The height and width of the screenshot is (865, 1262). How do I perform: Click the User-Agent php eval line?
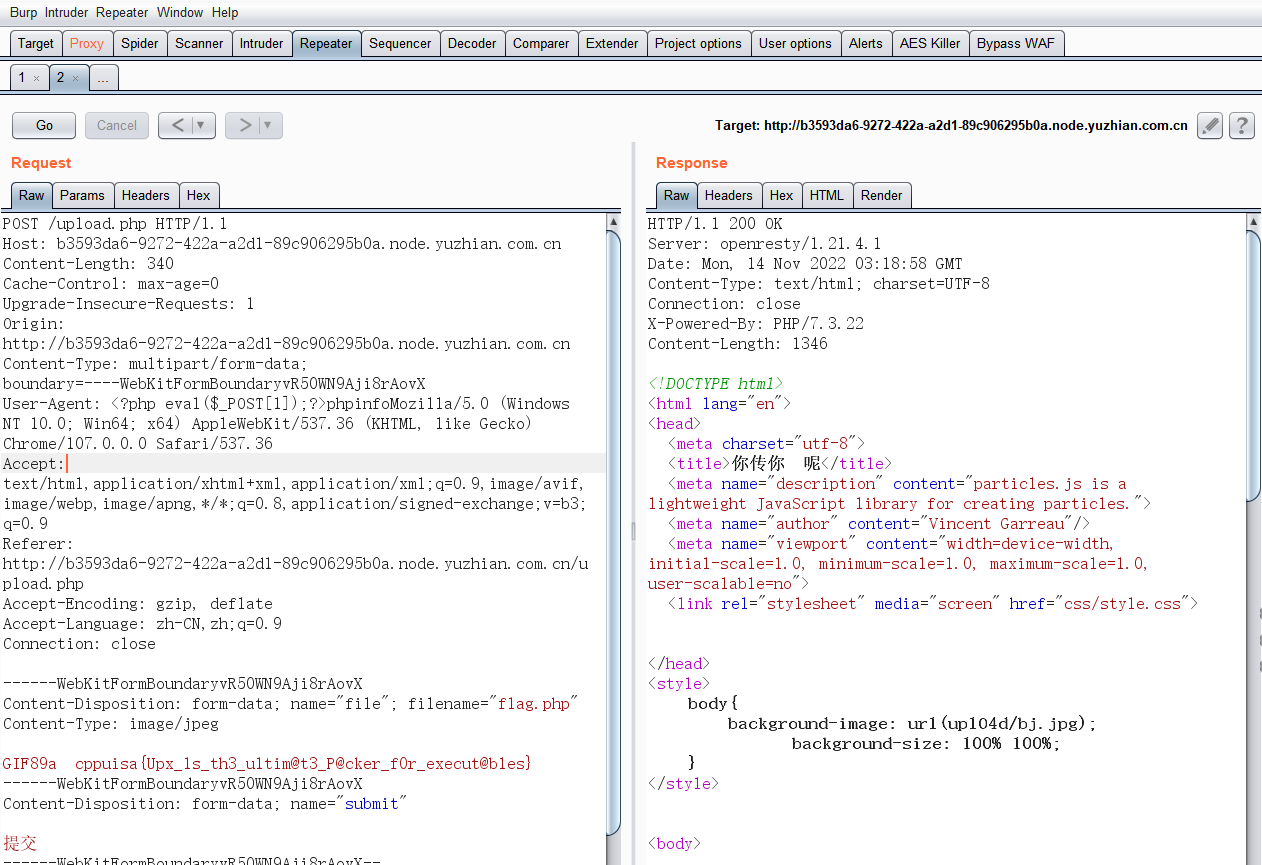pos(286,403)
